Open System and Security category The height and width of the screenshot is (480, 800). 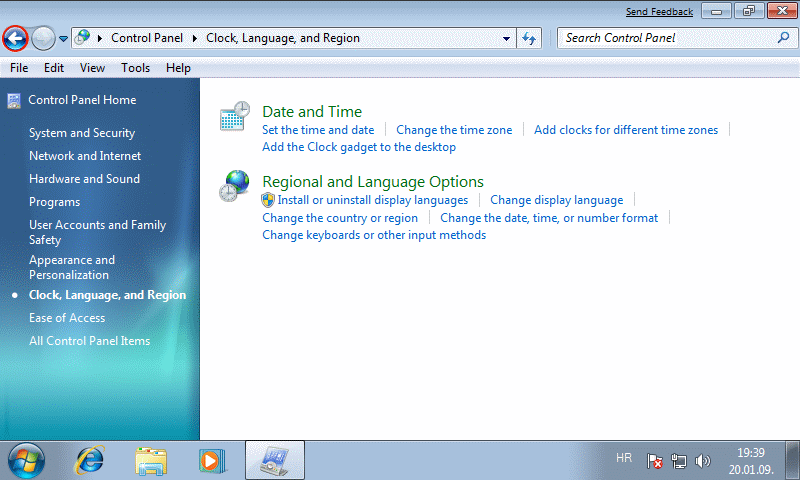click(x=82, y=133)
